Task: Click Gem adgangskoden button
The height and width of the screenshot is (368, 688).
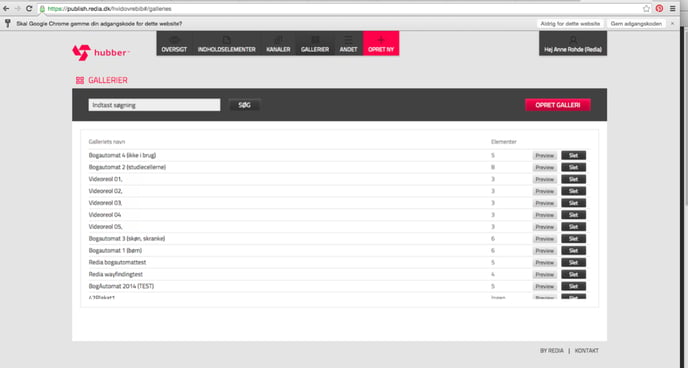Action: (636, 24)
